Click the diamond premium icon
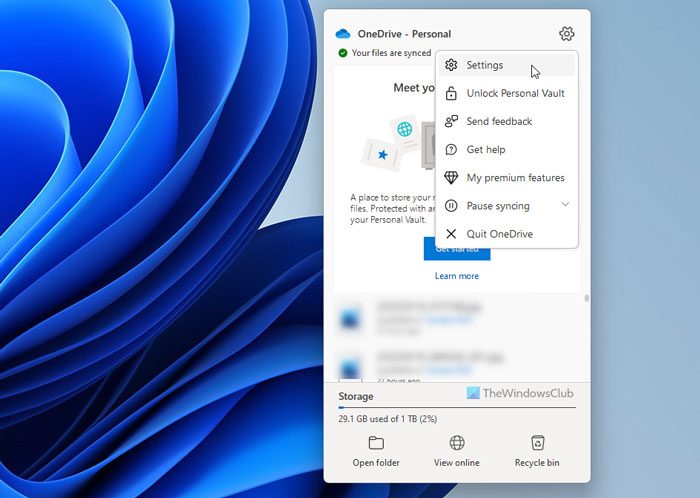This screenshot has width=700, height=498. click(x=451, y=178)
